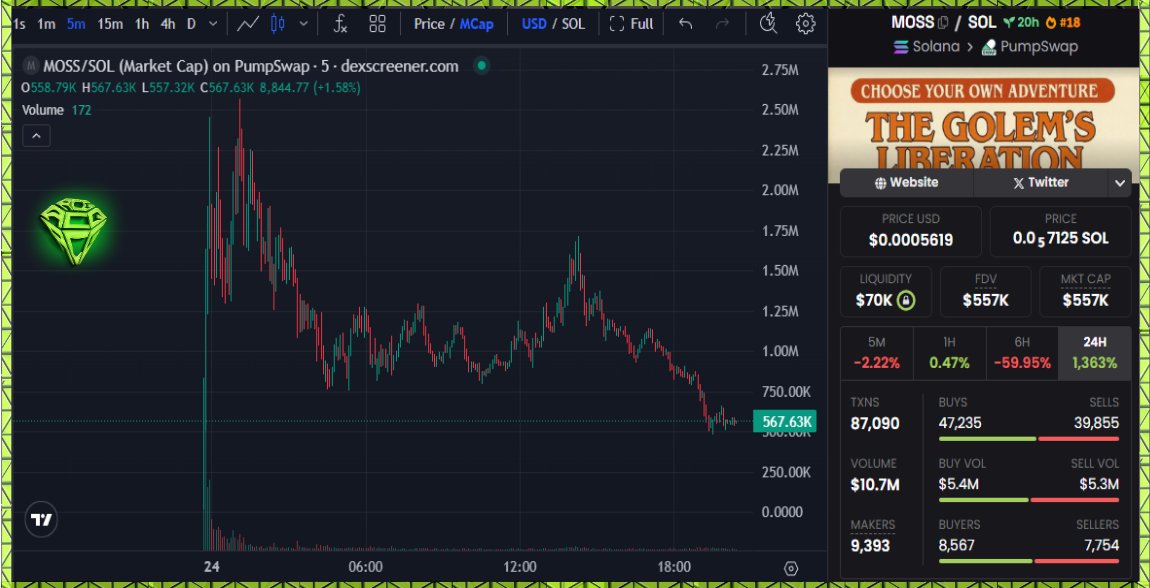Click the TradingView logo
The height and width of the screenshot is (588, 1150).
point(41,520)
